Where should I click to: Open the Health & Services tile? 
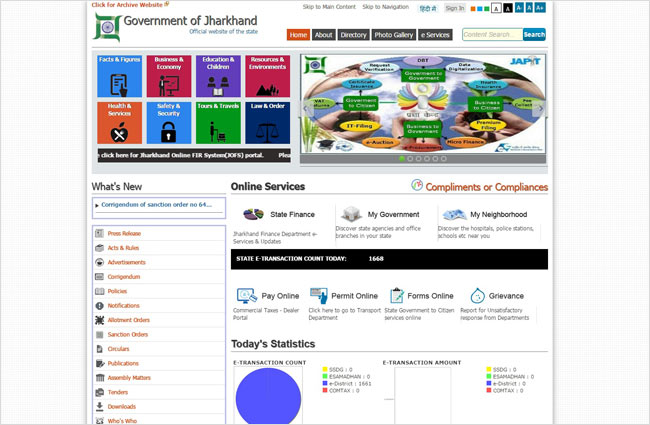(119, 122)
